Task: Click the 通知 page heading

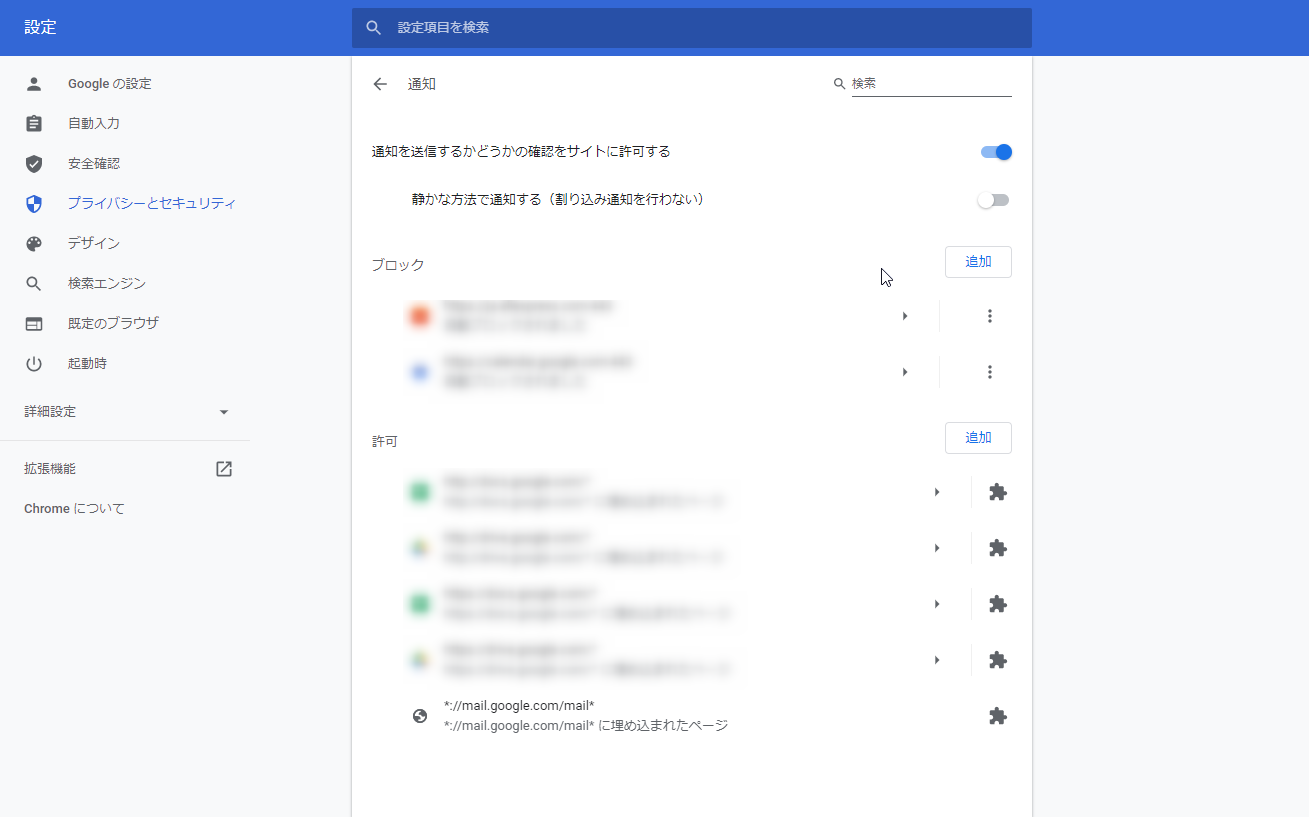Action: [422, 84]
